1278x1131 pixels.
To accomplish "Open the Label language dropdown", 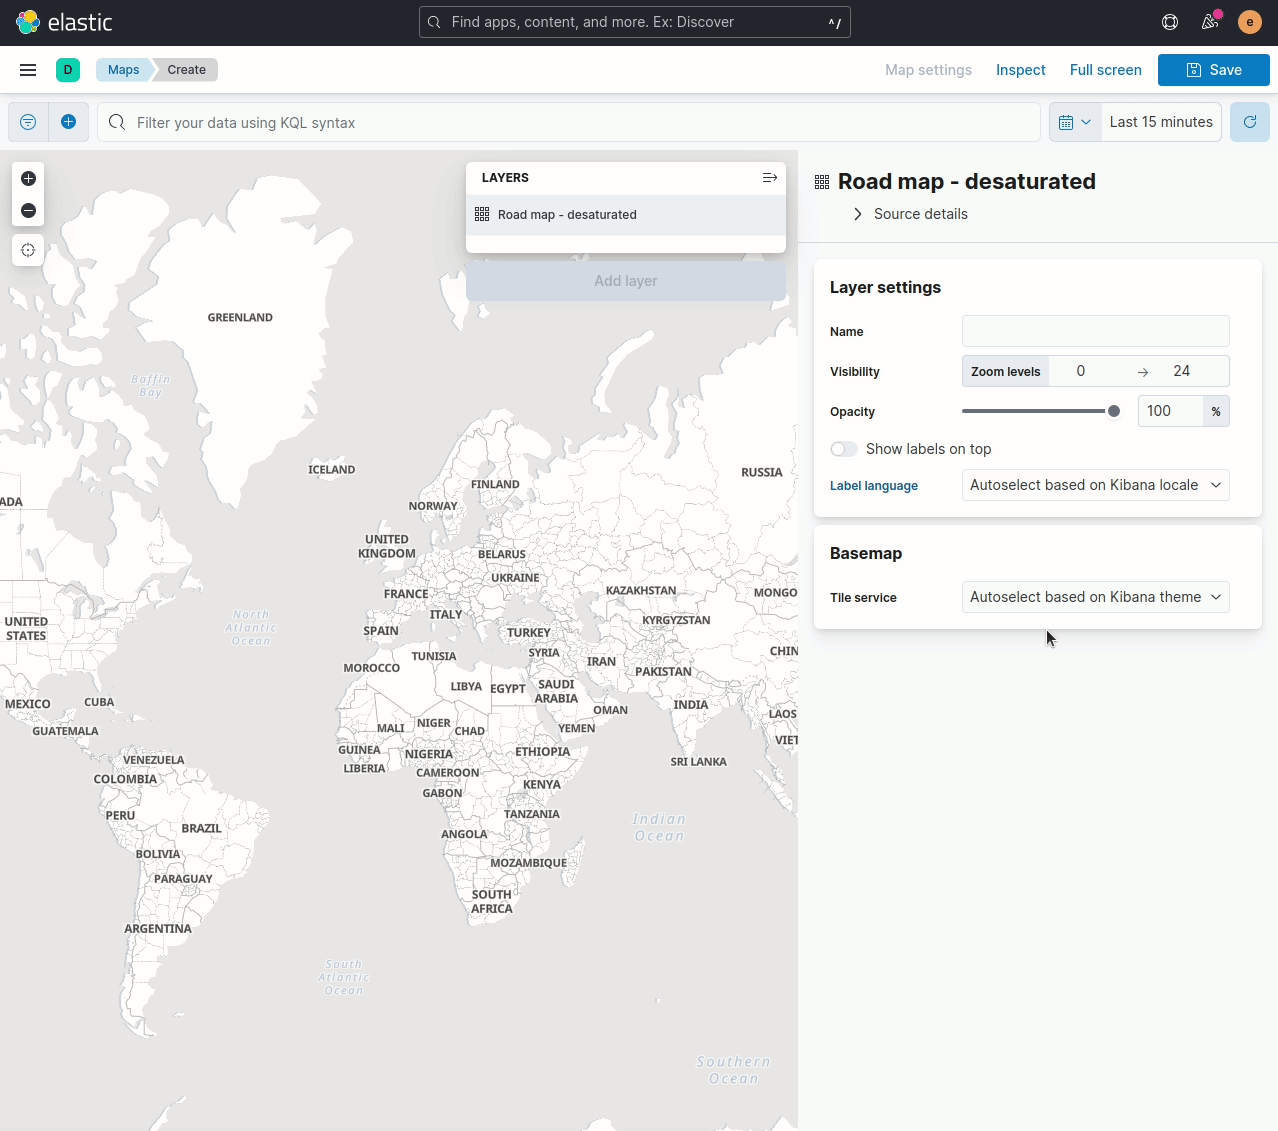I will [1095, 485].
